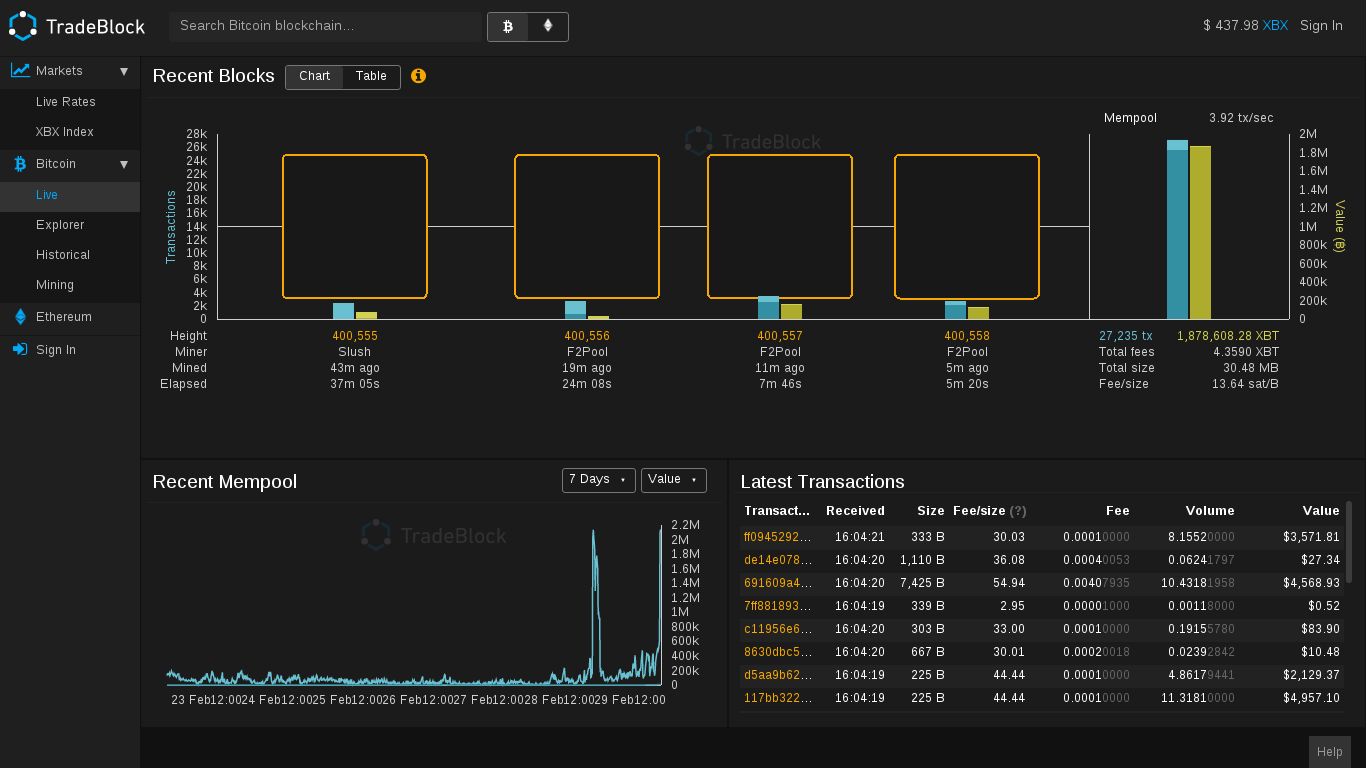Click the 1,878,608.28 XBT mempool value
1366x768 pixels.
1228,337
